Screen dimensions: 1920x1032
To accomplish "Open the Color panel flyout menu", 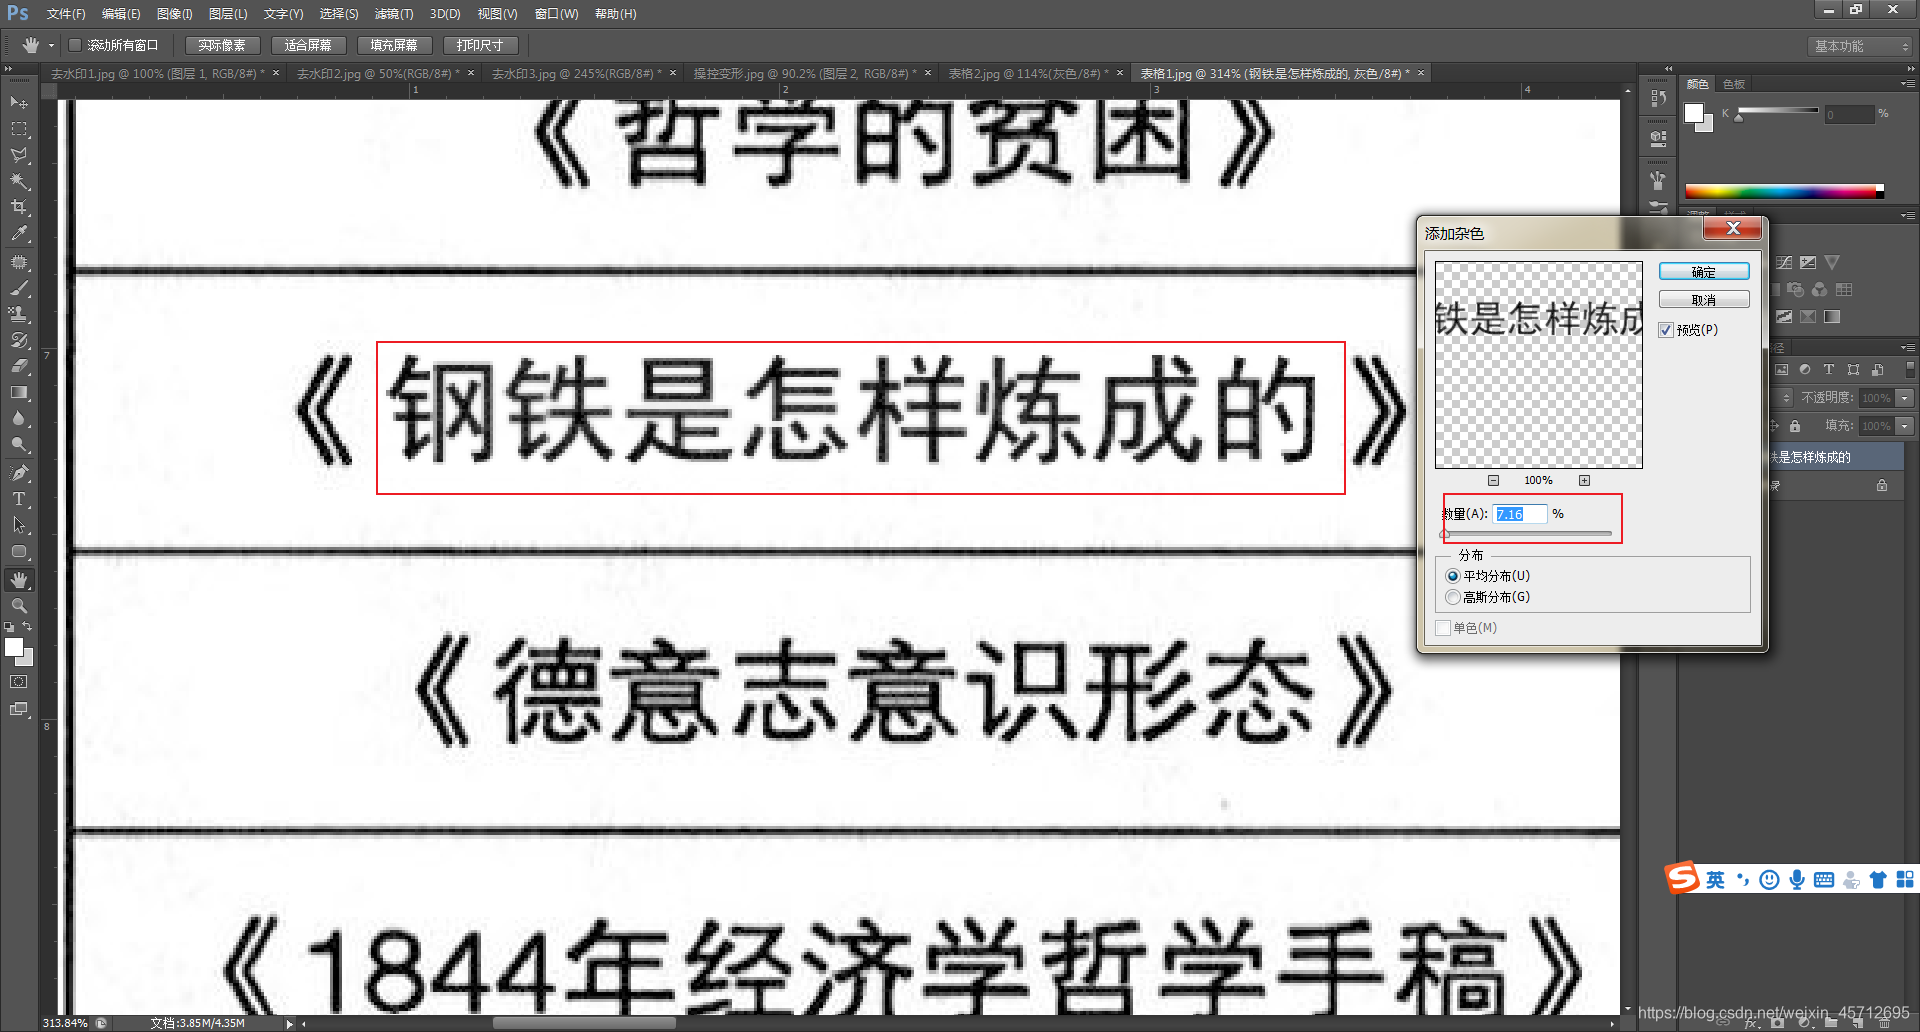I will [x=1908, y=84].
